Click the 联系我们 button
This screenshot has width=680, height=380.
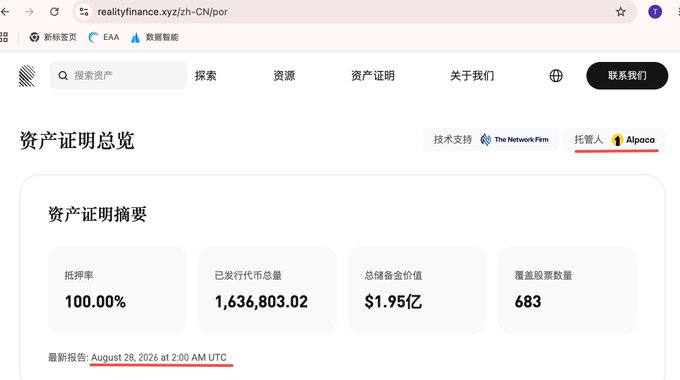pos(627,75)
